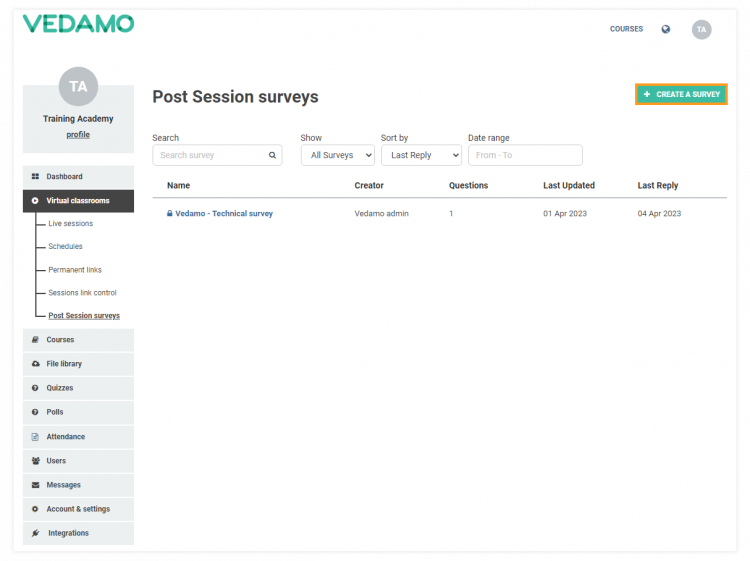The width and height of the screenshot is (750, 561).
Task: Click the Messages envelope icon
Action: click(35, 485)
